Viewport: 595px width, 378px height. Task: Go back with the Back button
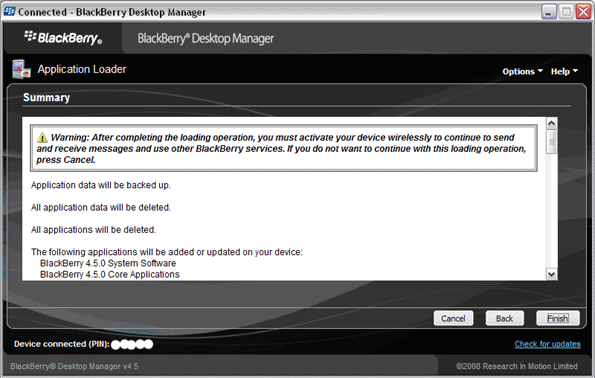point(504,318)
